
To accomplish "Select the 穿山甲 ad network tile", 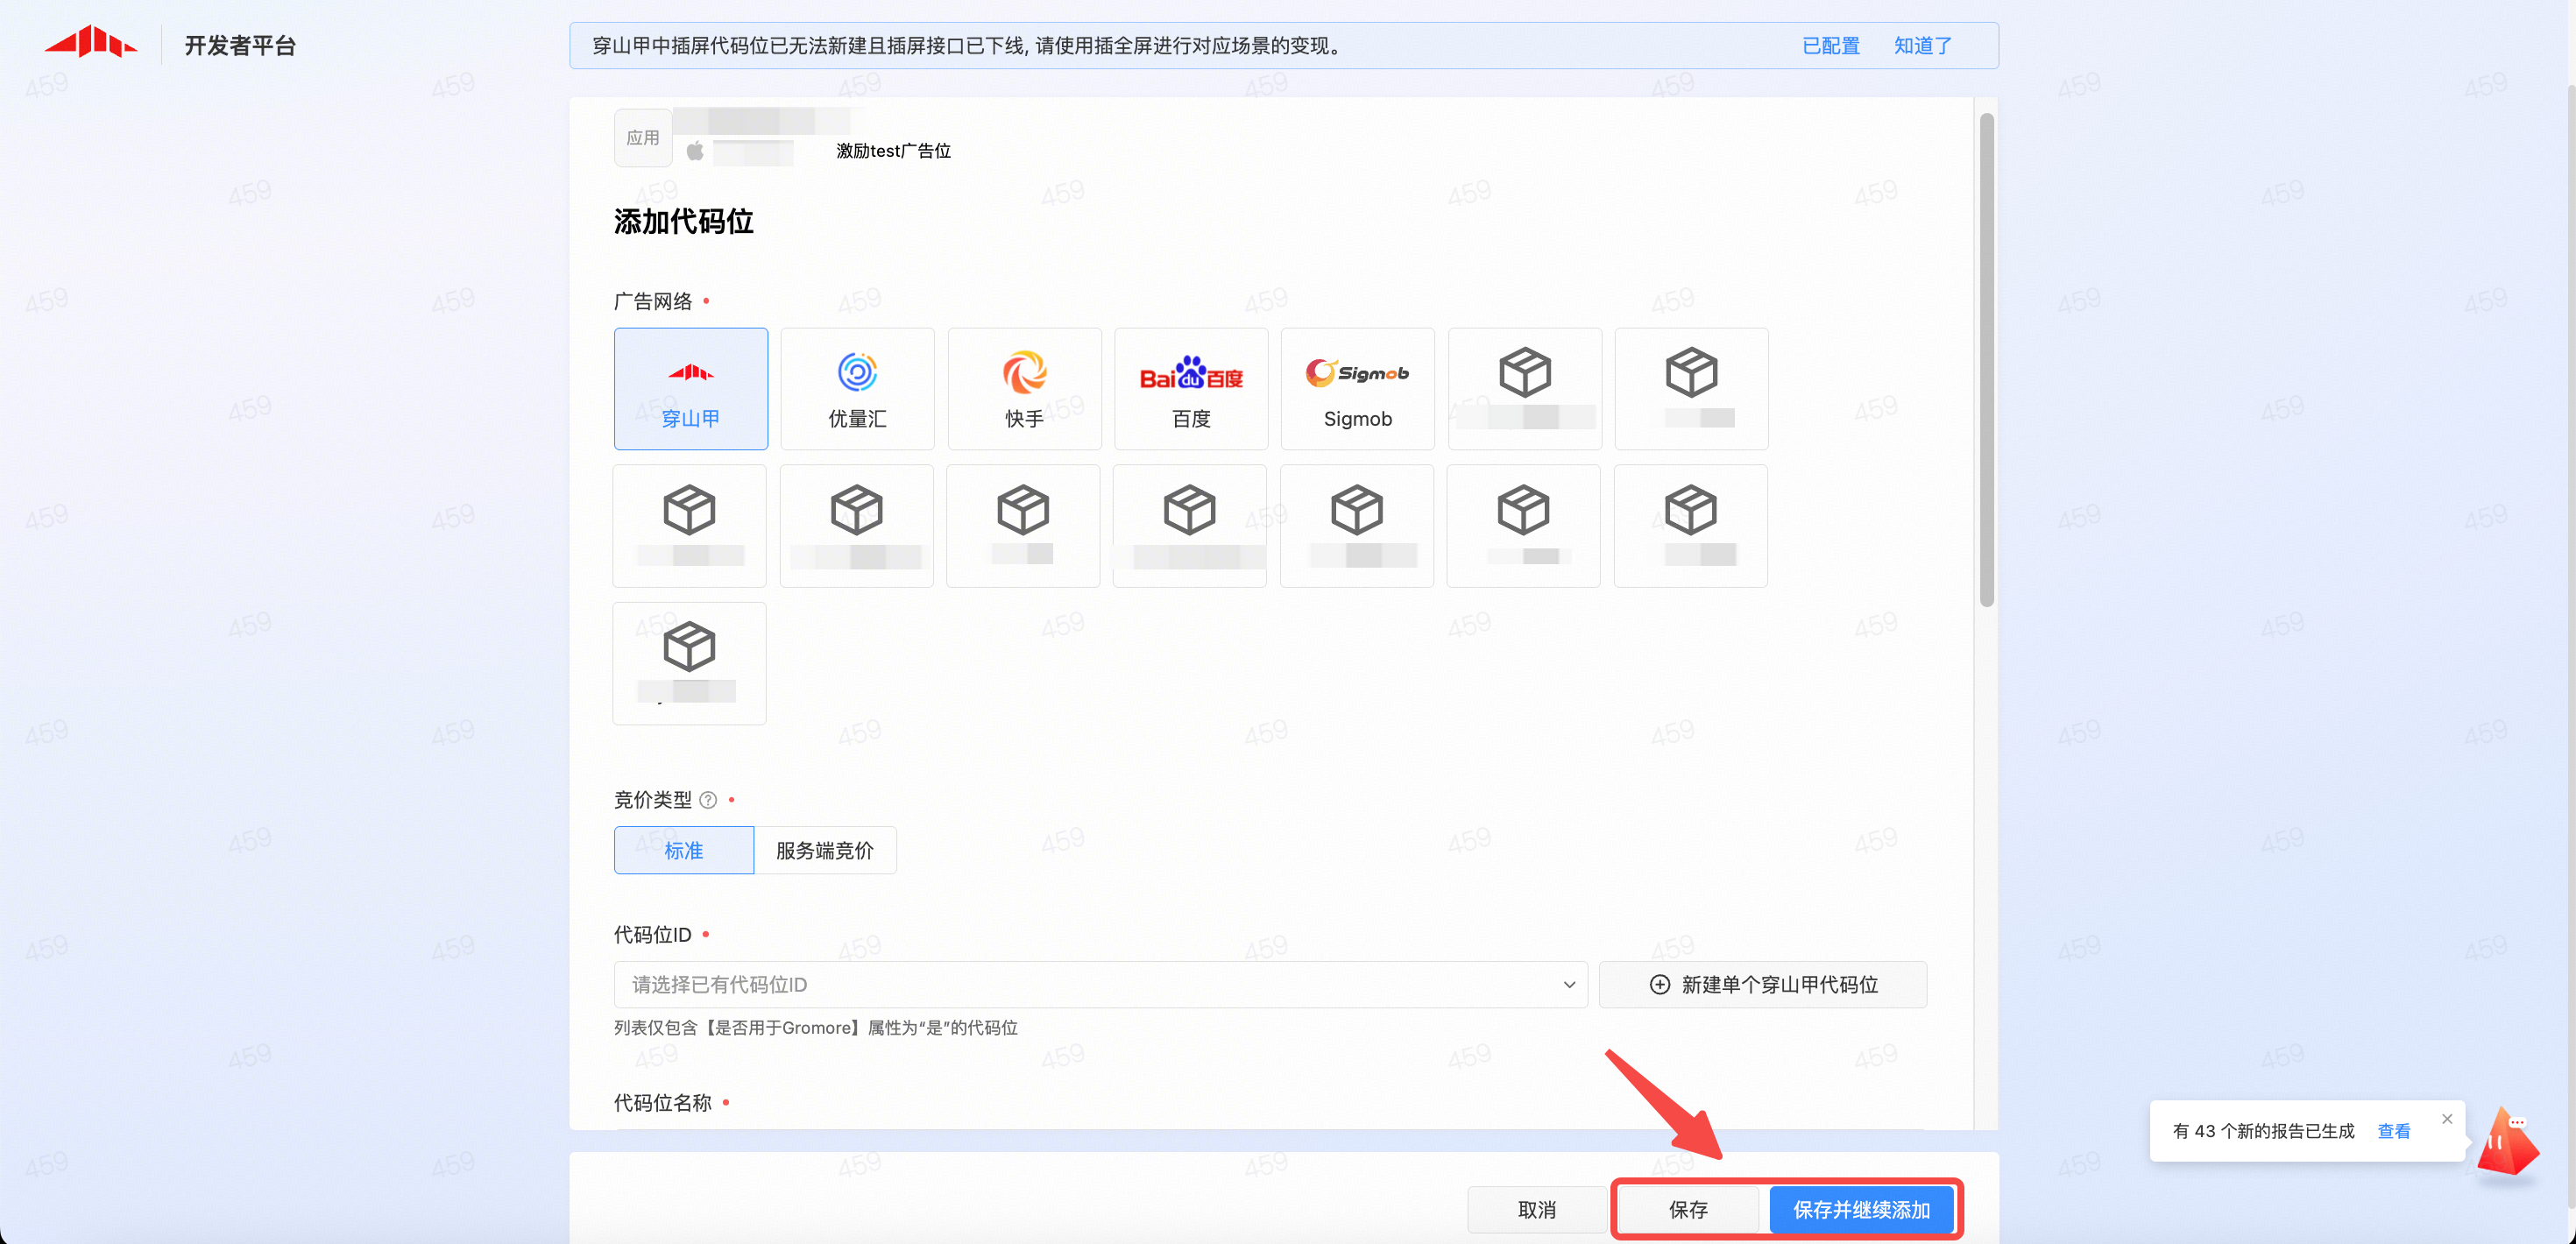I will [x=690, y=389].
